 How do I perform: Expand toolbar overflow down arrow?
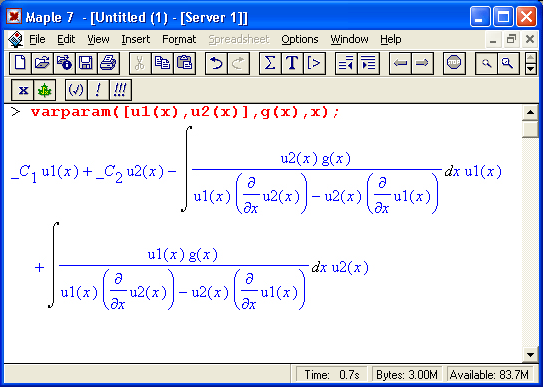pyautogui.click(x=531, y=69)
